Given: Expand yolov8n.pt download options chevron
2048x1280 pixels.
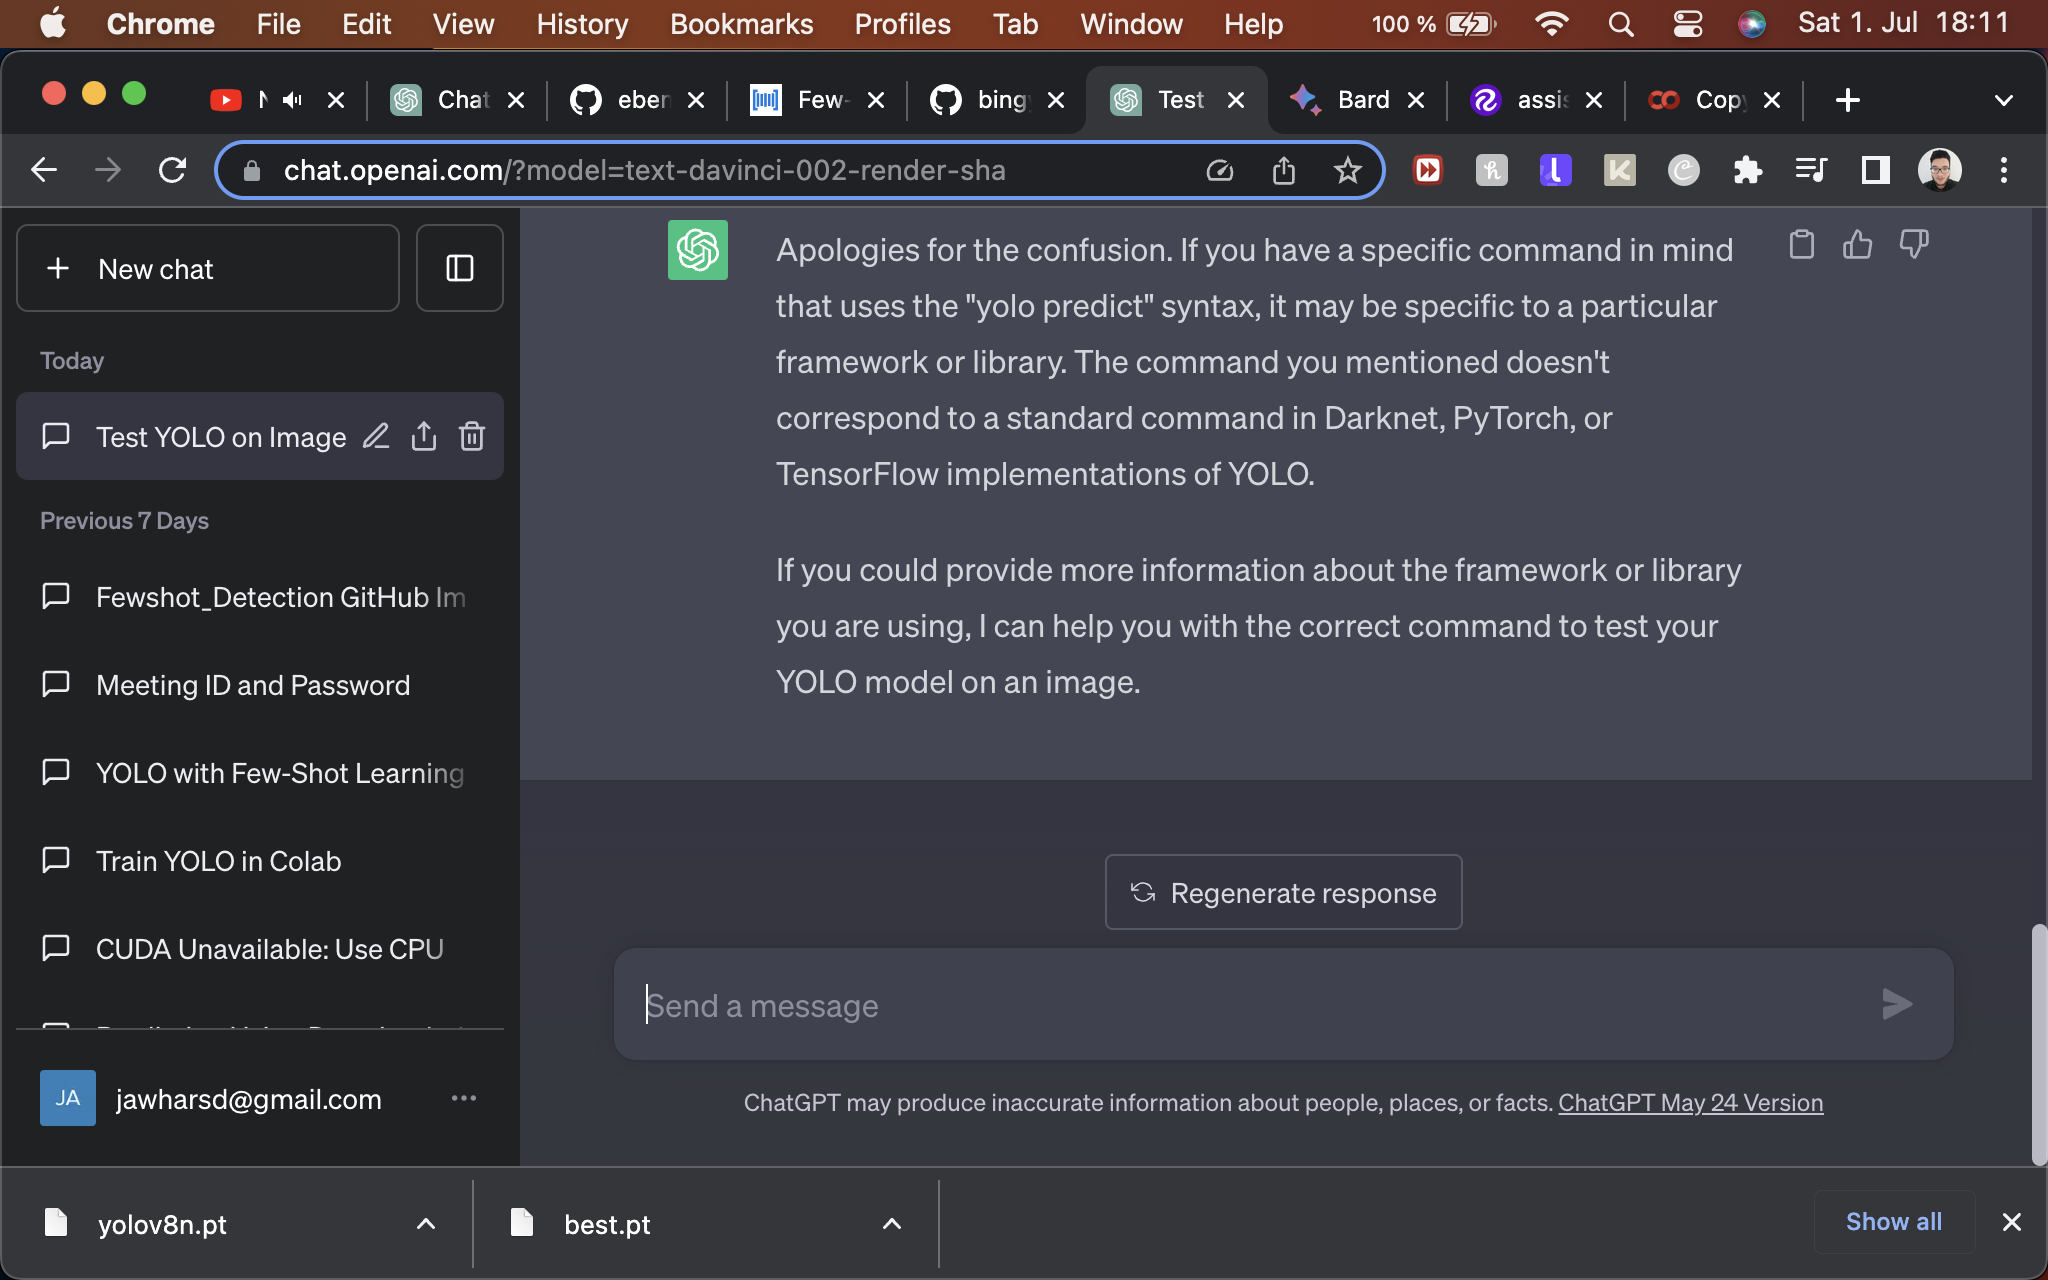Looking at the screenshot, I should 425,1224.
